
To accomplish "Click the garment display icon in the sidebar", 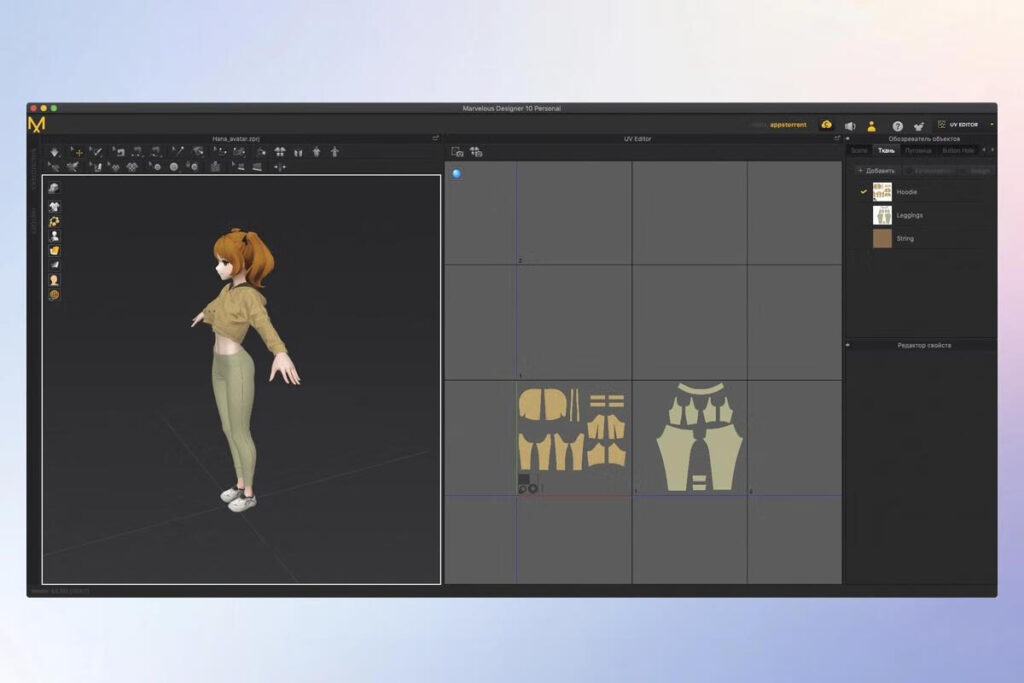I will pyautogui.click(x=54, y=206).
